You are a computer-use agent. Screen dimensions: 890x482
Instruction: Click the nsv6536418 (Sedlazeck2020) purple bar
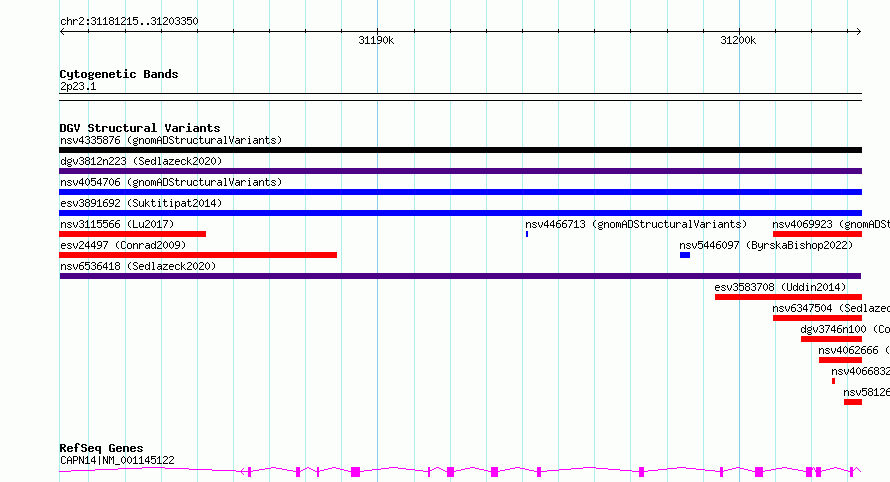(460, 276)
